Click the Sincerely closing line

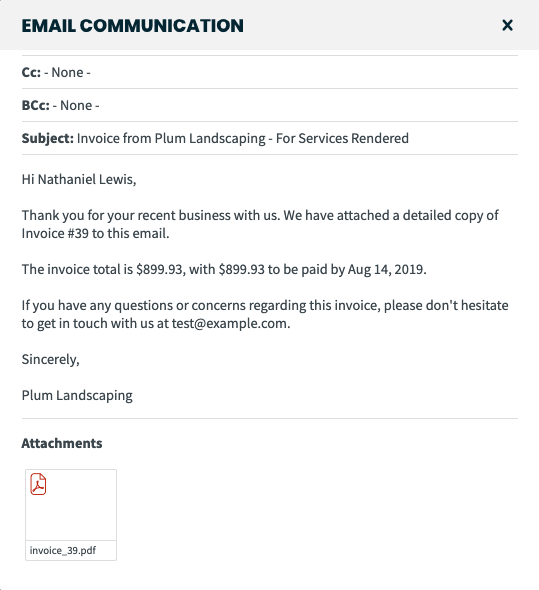coord(50,359)
